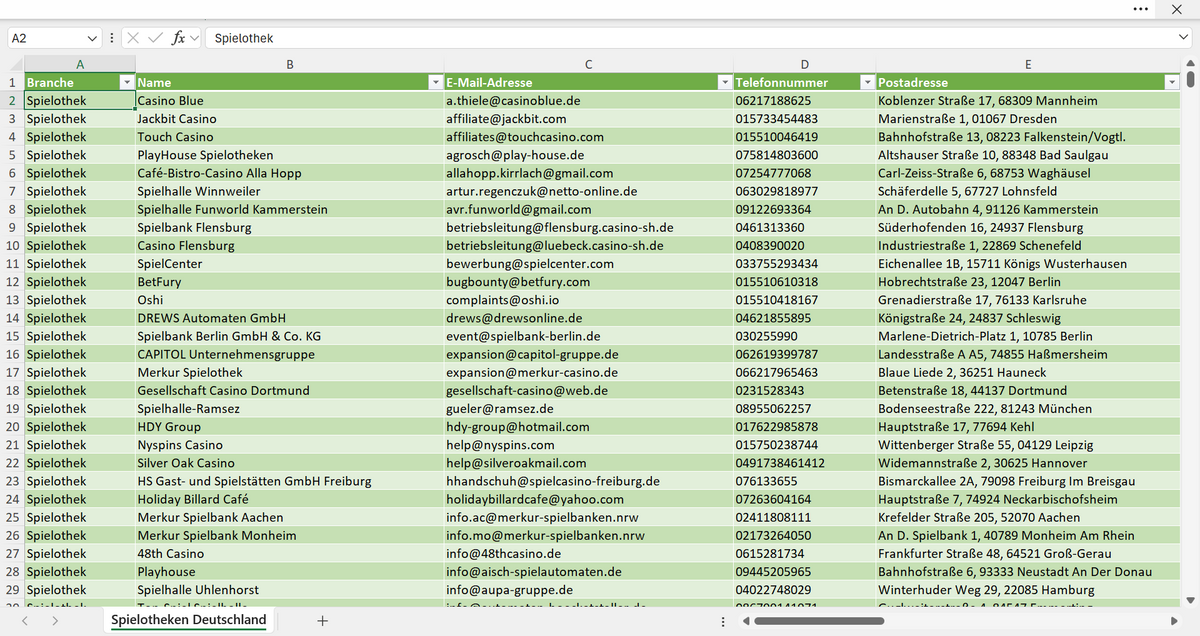Click the horizontal scrollbar right arrow

click(1175, 621)
